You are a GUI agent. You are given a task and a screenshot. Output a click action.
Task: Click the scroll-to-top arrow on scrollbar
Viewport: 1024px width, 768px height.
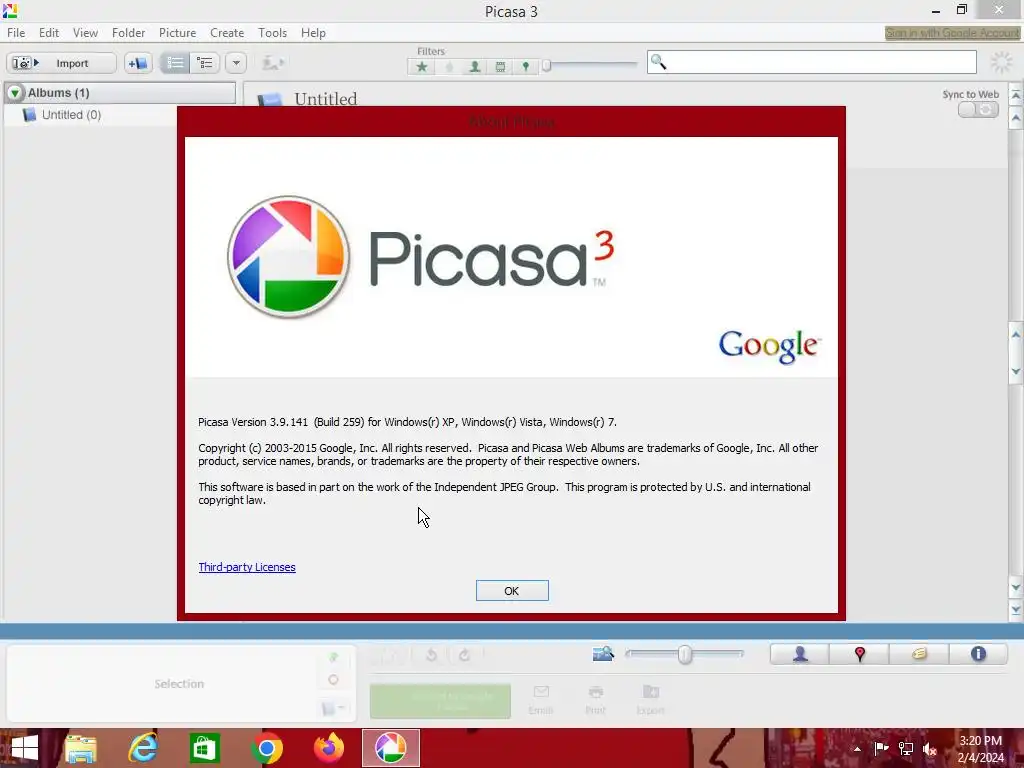coord(1016,95)
